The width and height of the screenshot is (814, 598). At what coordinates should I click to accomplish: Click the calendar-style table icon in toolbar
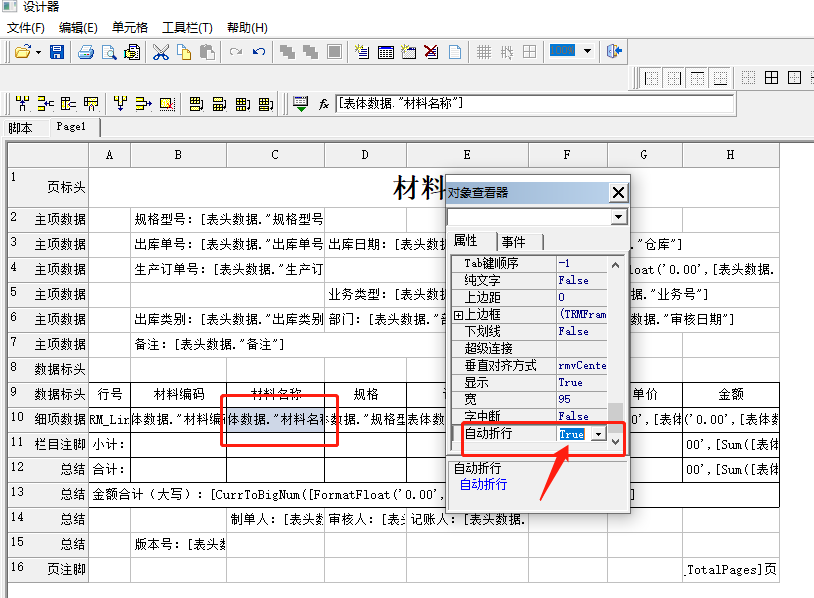[x=385, y=51]
